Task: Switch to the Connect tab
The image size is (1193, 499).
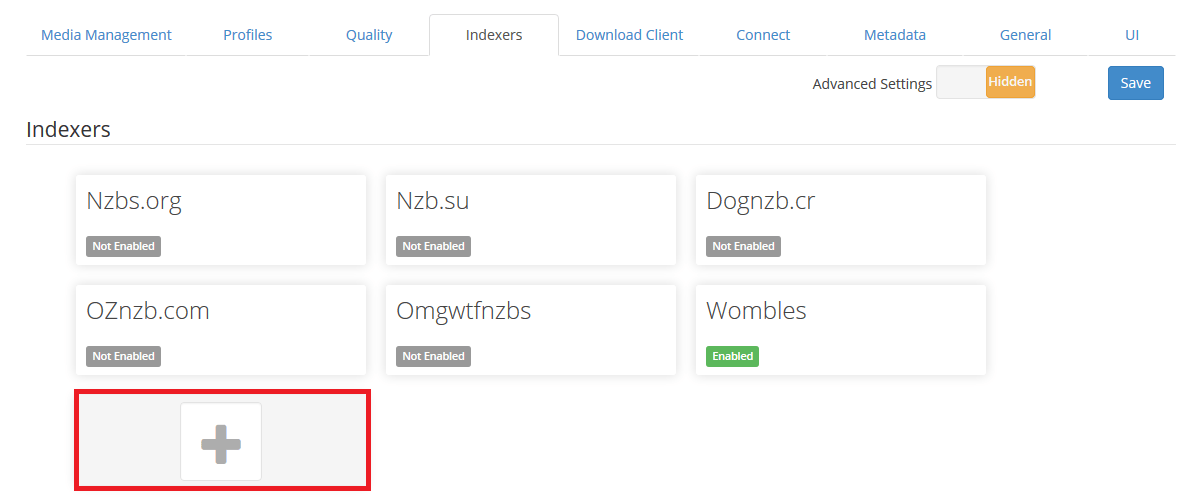Action: pos(763,35)
